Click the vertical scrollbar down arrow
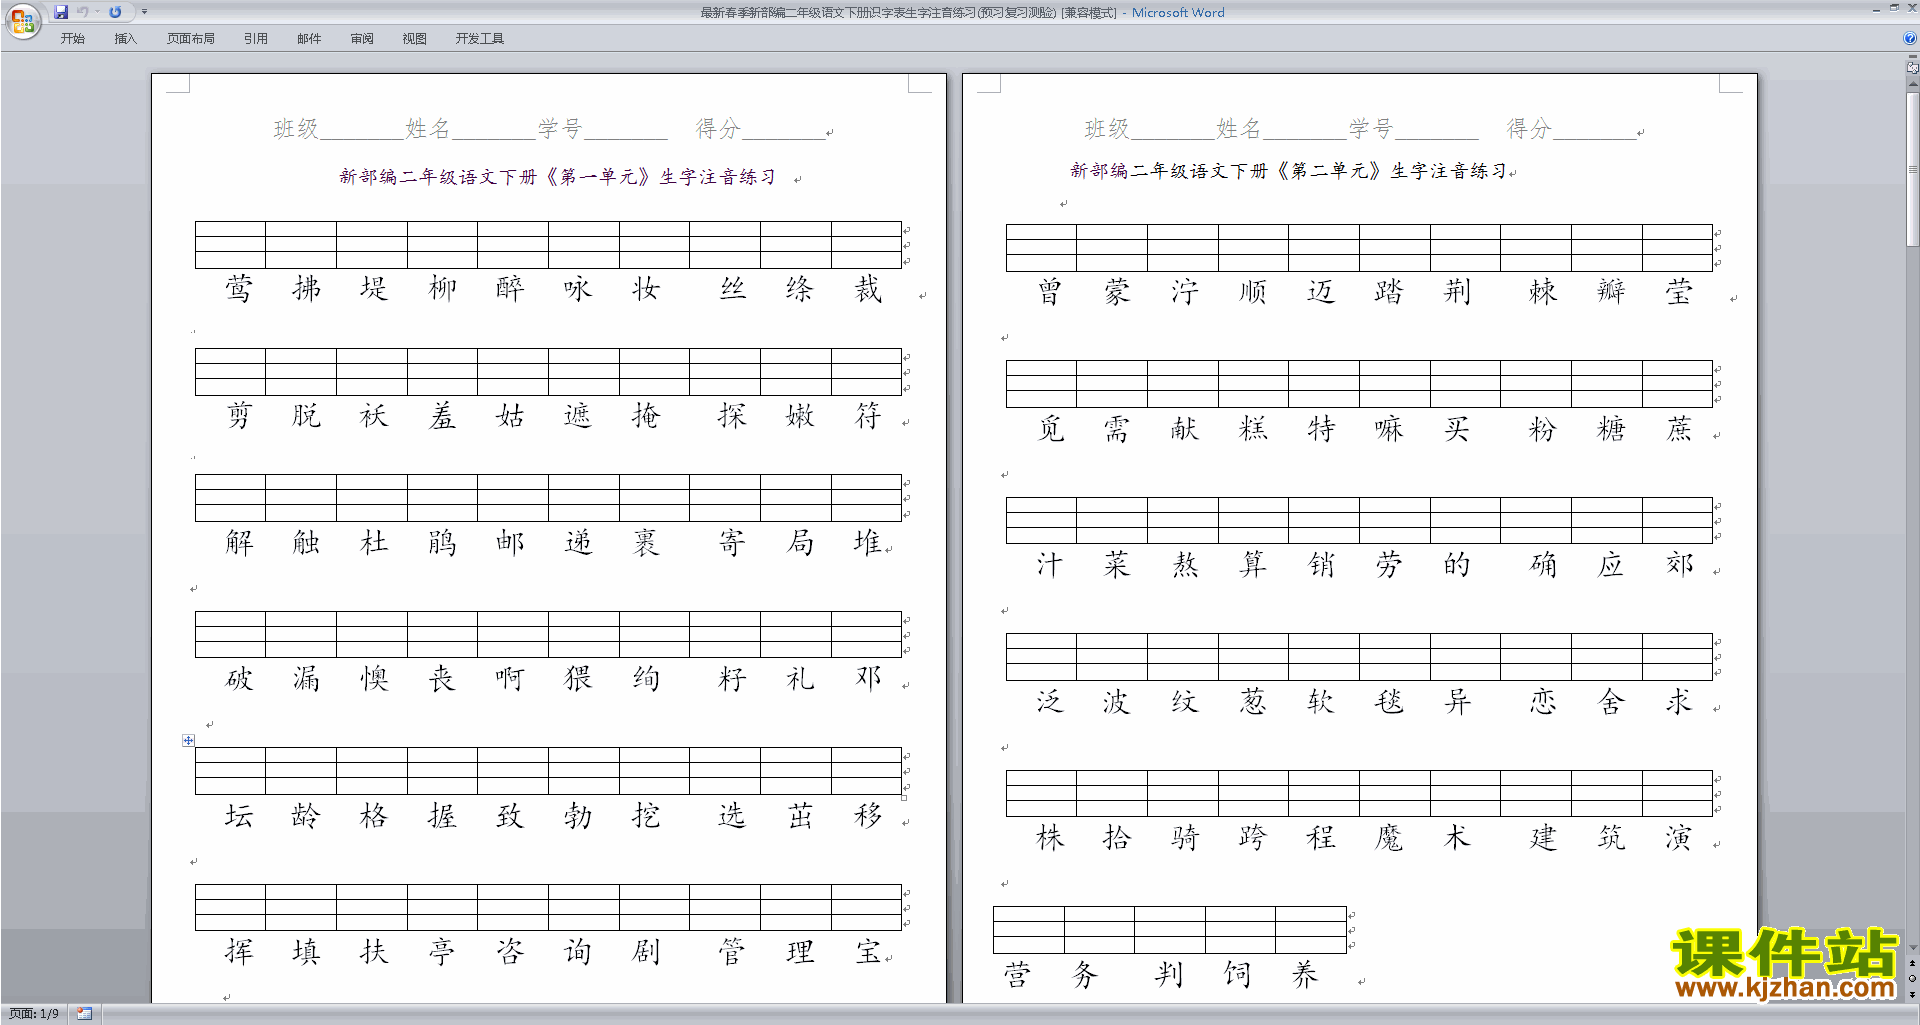This screenshot has width=1920, height=1025. click(1912, 947)
